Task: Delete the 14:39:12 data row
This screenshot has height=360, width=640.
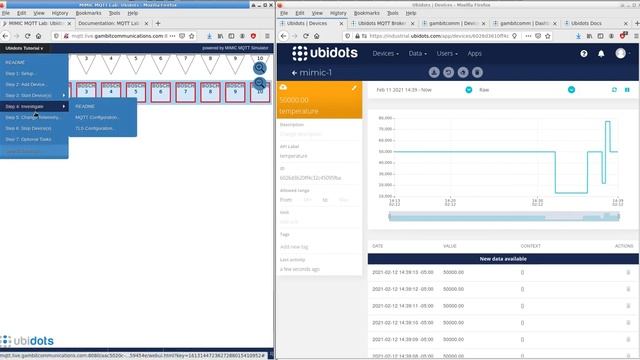Action: [628, 289]
